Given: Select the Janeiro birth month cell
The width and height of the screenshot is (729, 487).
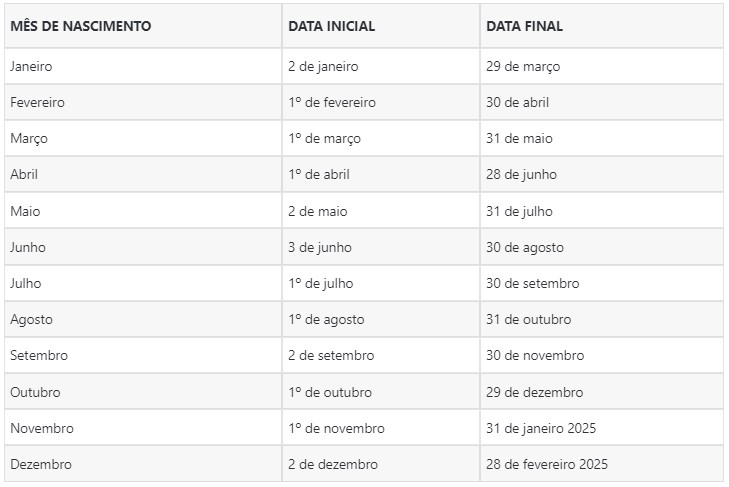Looking at the screenshot, I should [31, 66].
